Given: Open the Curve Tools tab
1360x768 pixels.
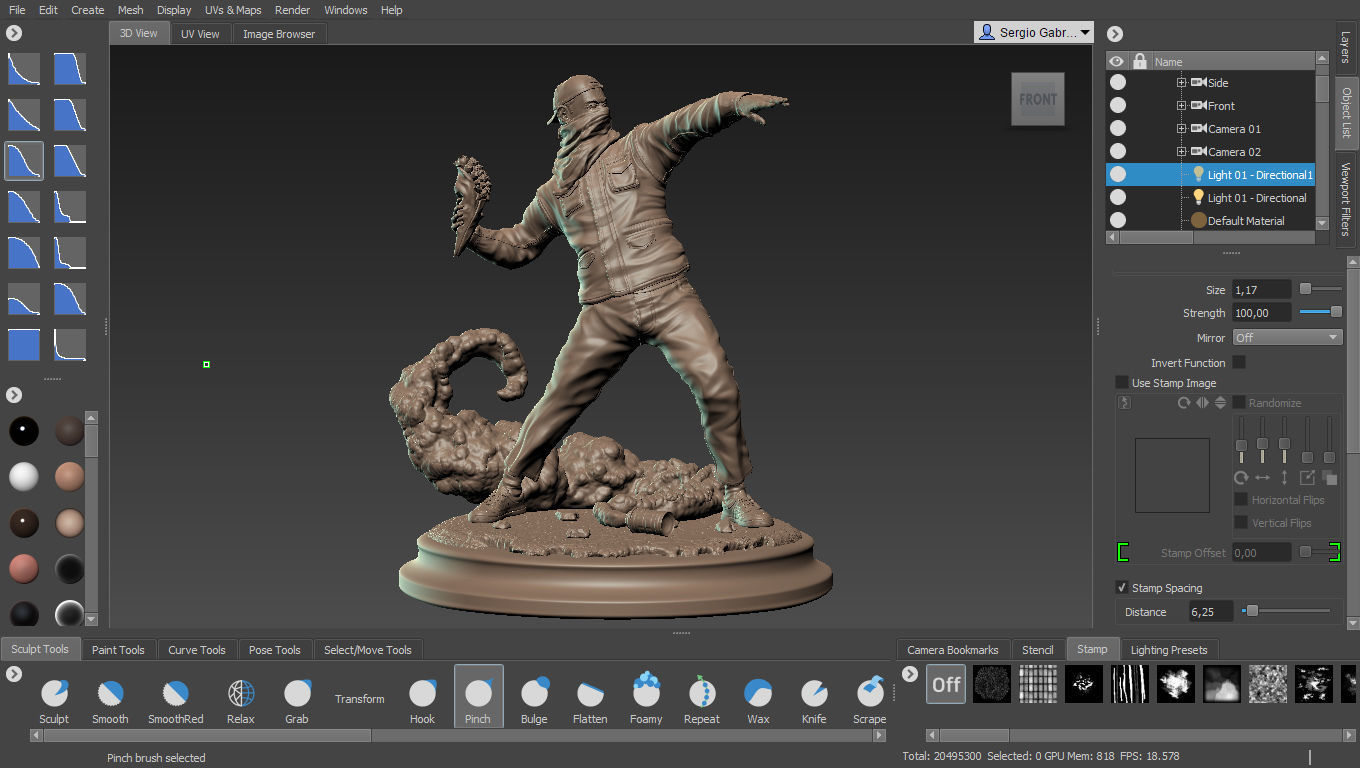Looking at the screenshot, I should click(x=197, y=650).
